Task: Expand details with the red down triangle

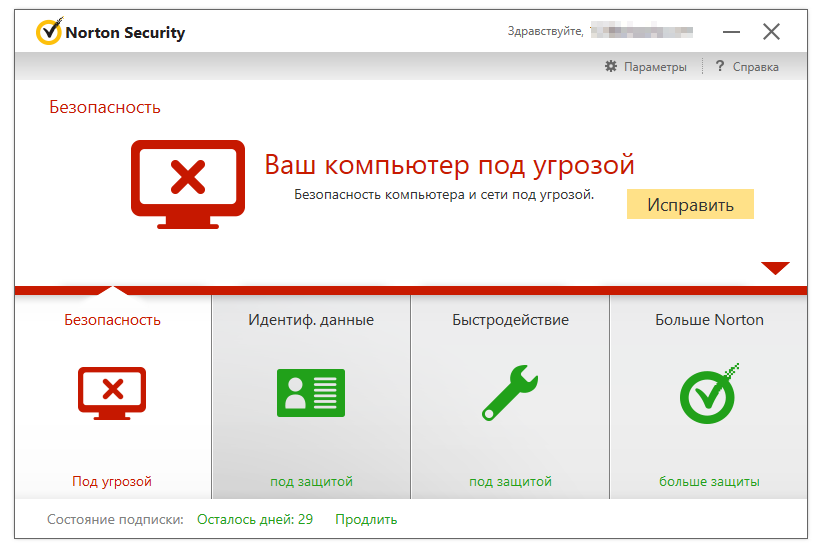Action: tap(775, 268)
